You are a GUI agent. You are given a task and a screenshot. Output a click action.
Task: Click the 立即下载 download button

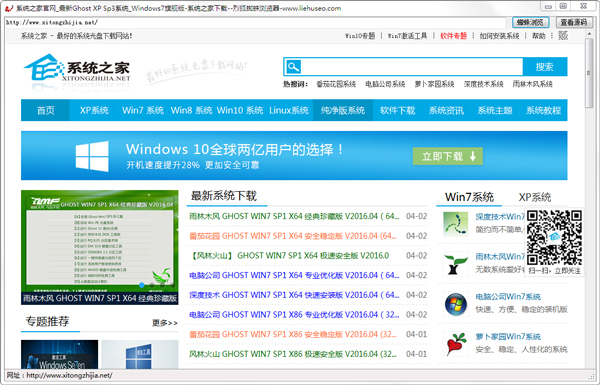pyautogui.click(x=448, y=156)
